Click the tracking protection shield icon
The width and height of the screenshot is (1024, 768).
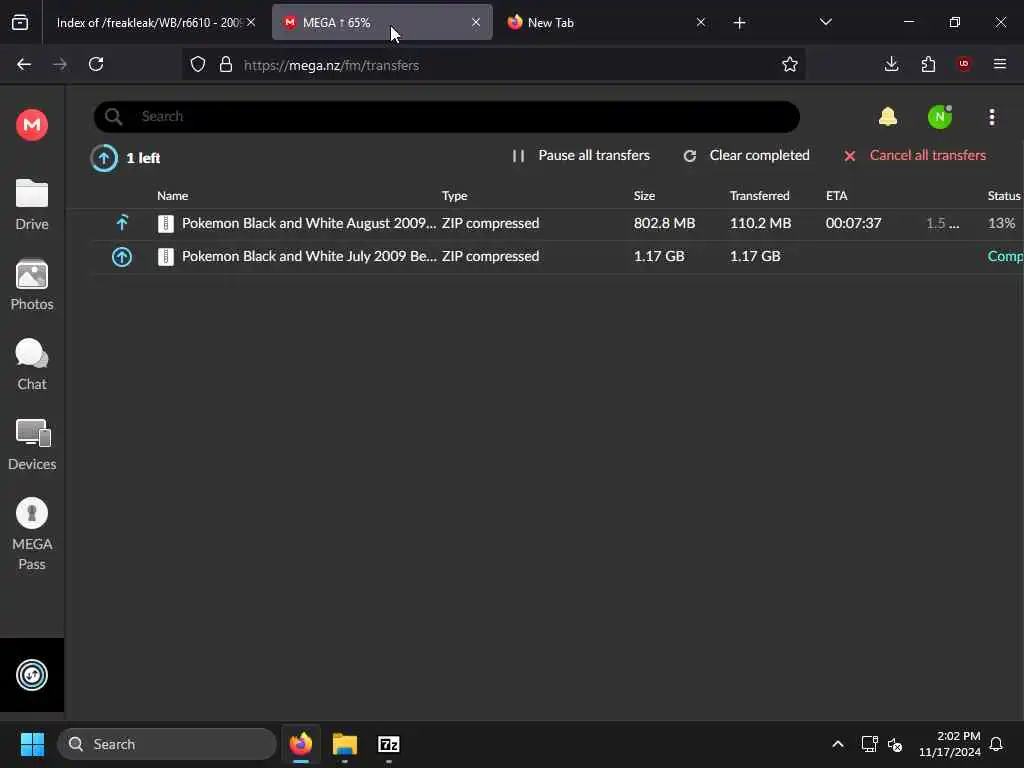[x=198, y=64]
